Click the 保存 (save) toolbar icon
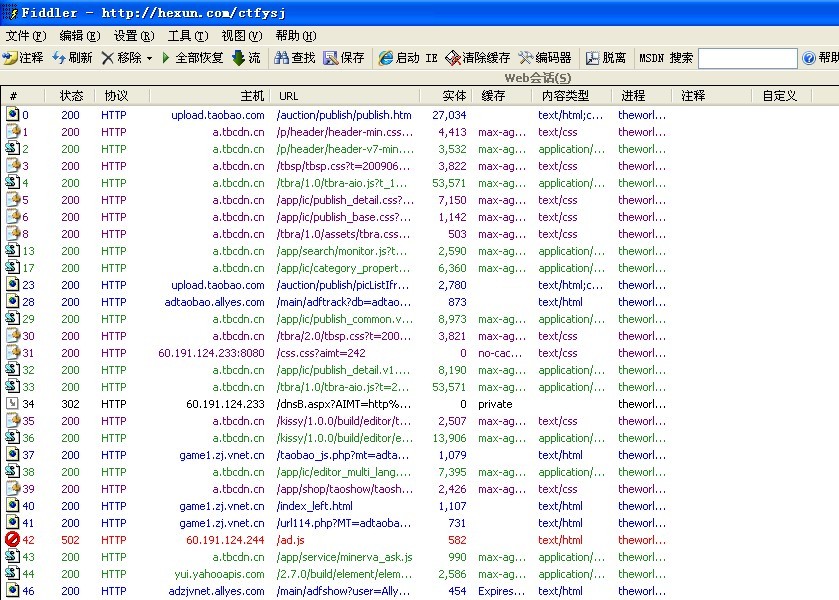The width and height of the screenshot is (839, 600). tap(331, 58)
